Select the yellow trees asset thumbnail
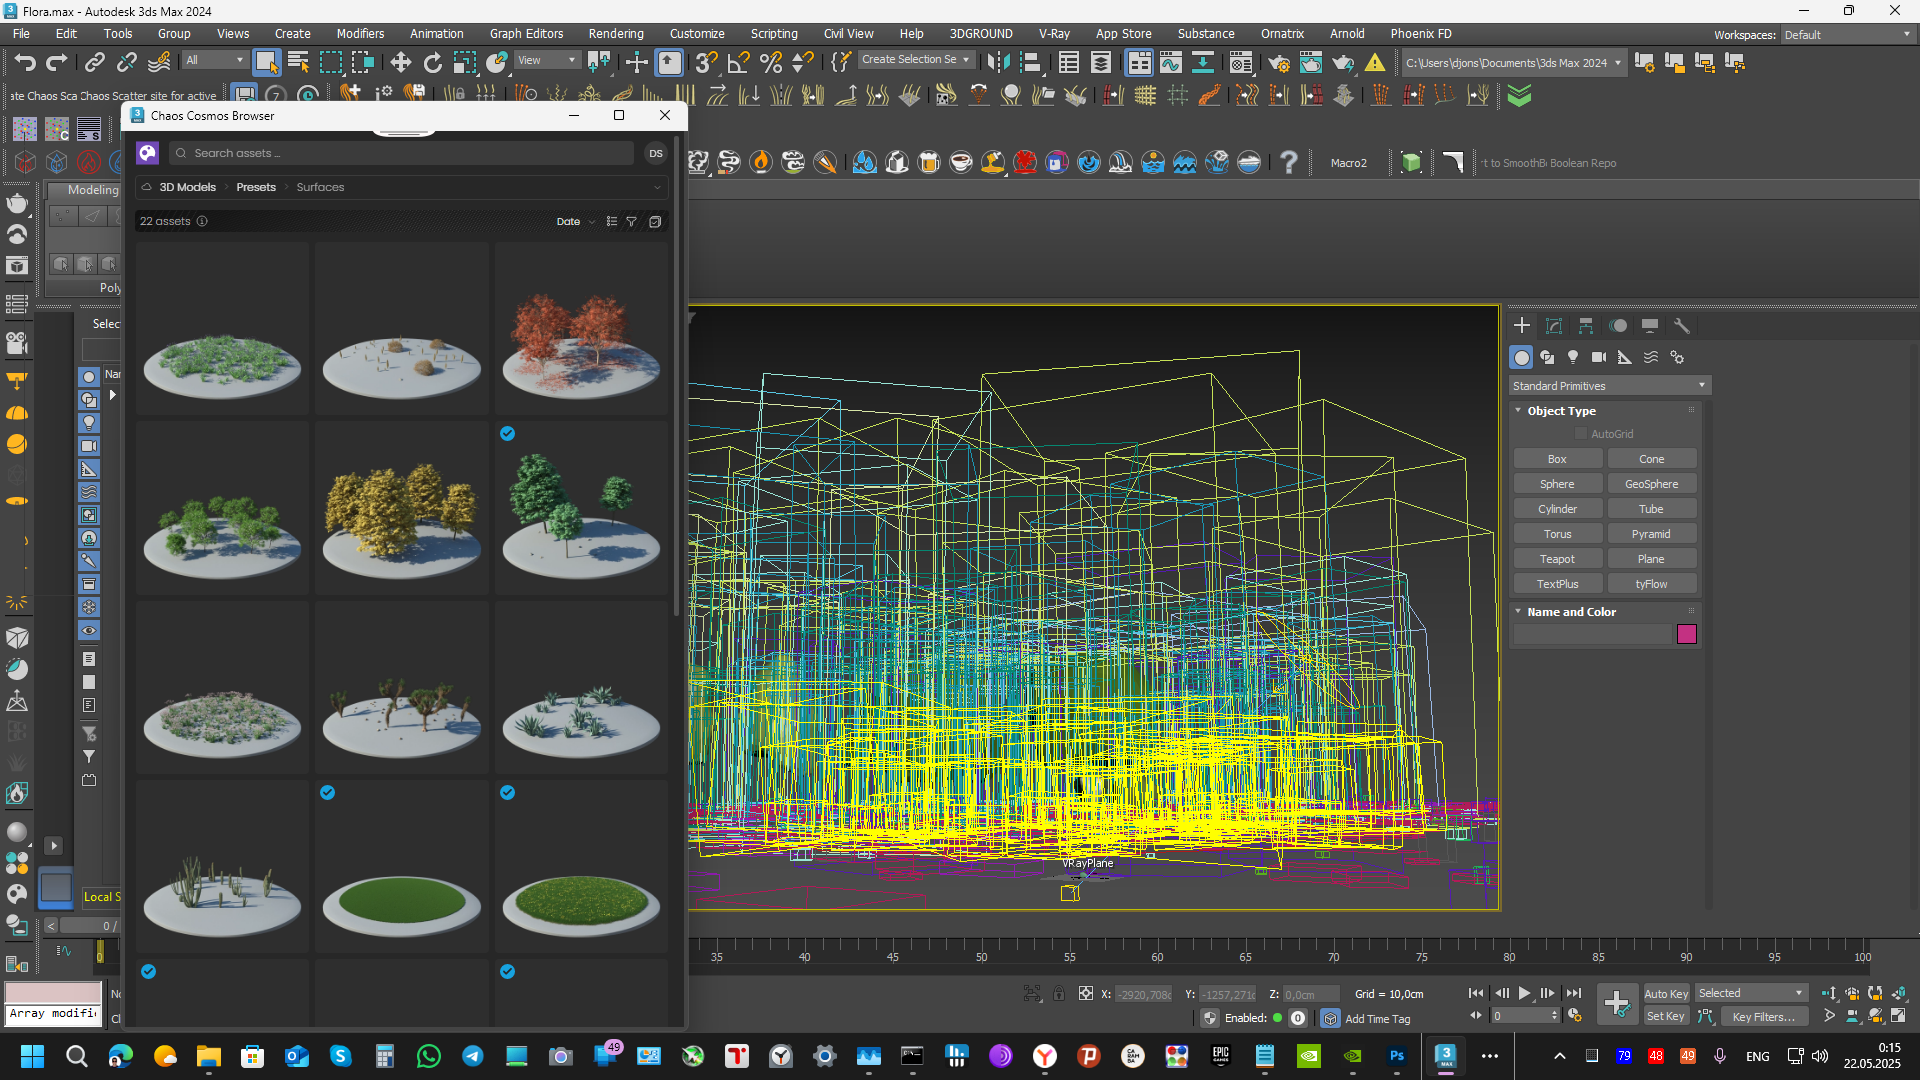 click(x=402, y=510)
